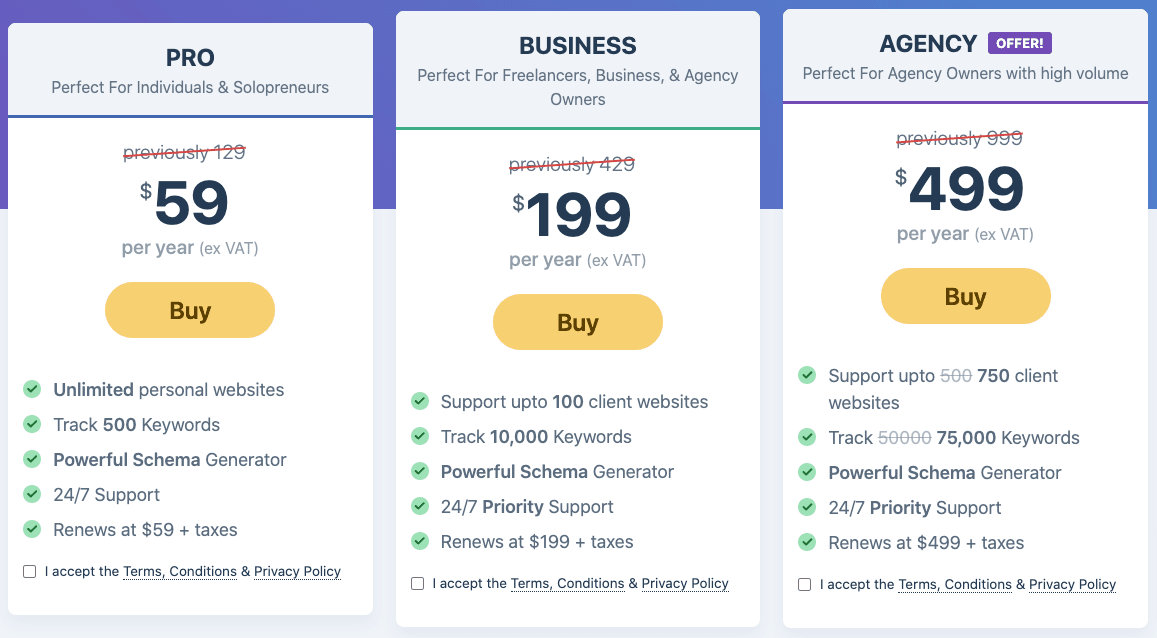Open Privacy Policy link under PRO plan
The height and width of the screenshot is (638, 1157).
pyautogui.click(x=297, y=572)
